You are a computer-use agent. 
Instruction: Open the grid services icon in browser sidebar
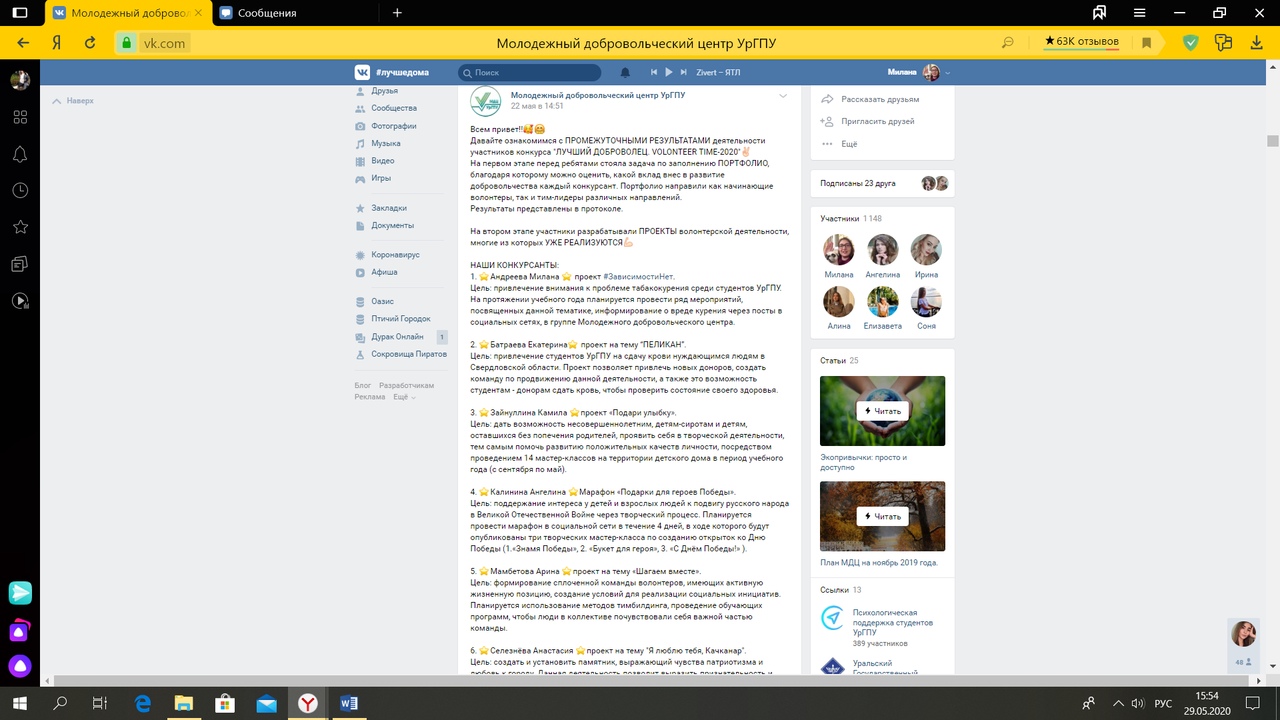(x=20, y=117)
